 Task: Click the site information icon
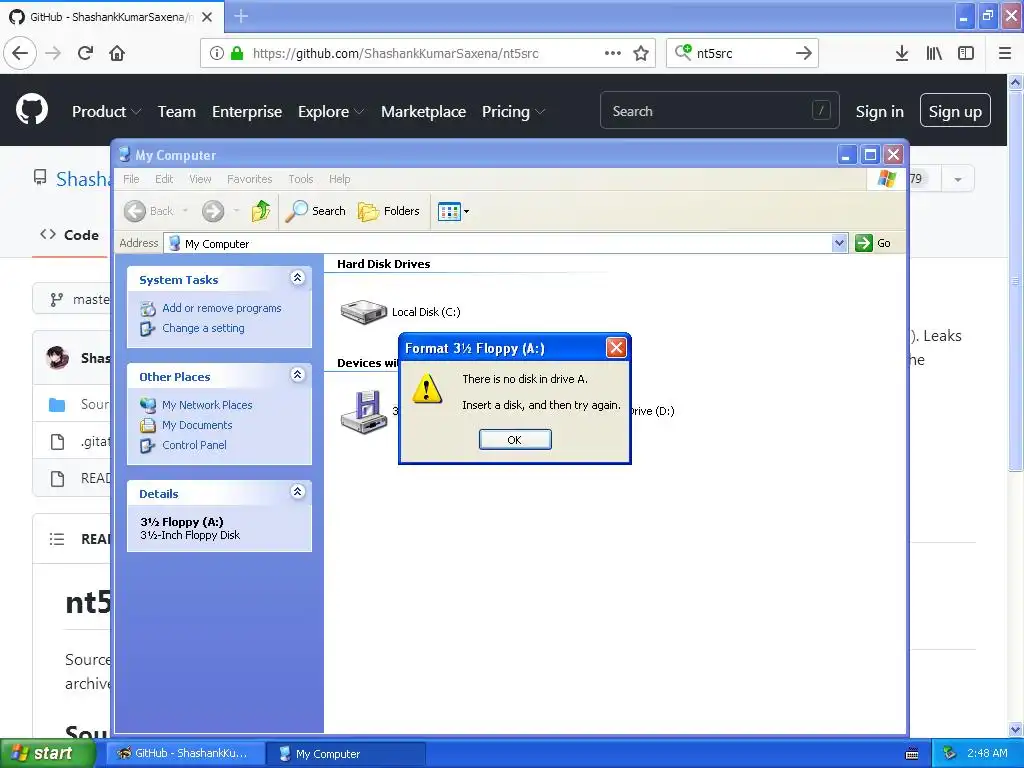pyautogui.click(x=217, y=54)
